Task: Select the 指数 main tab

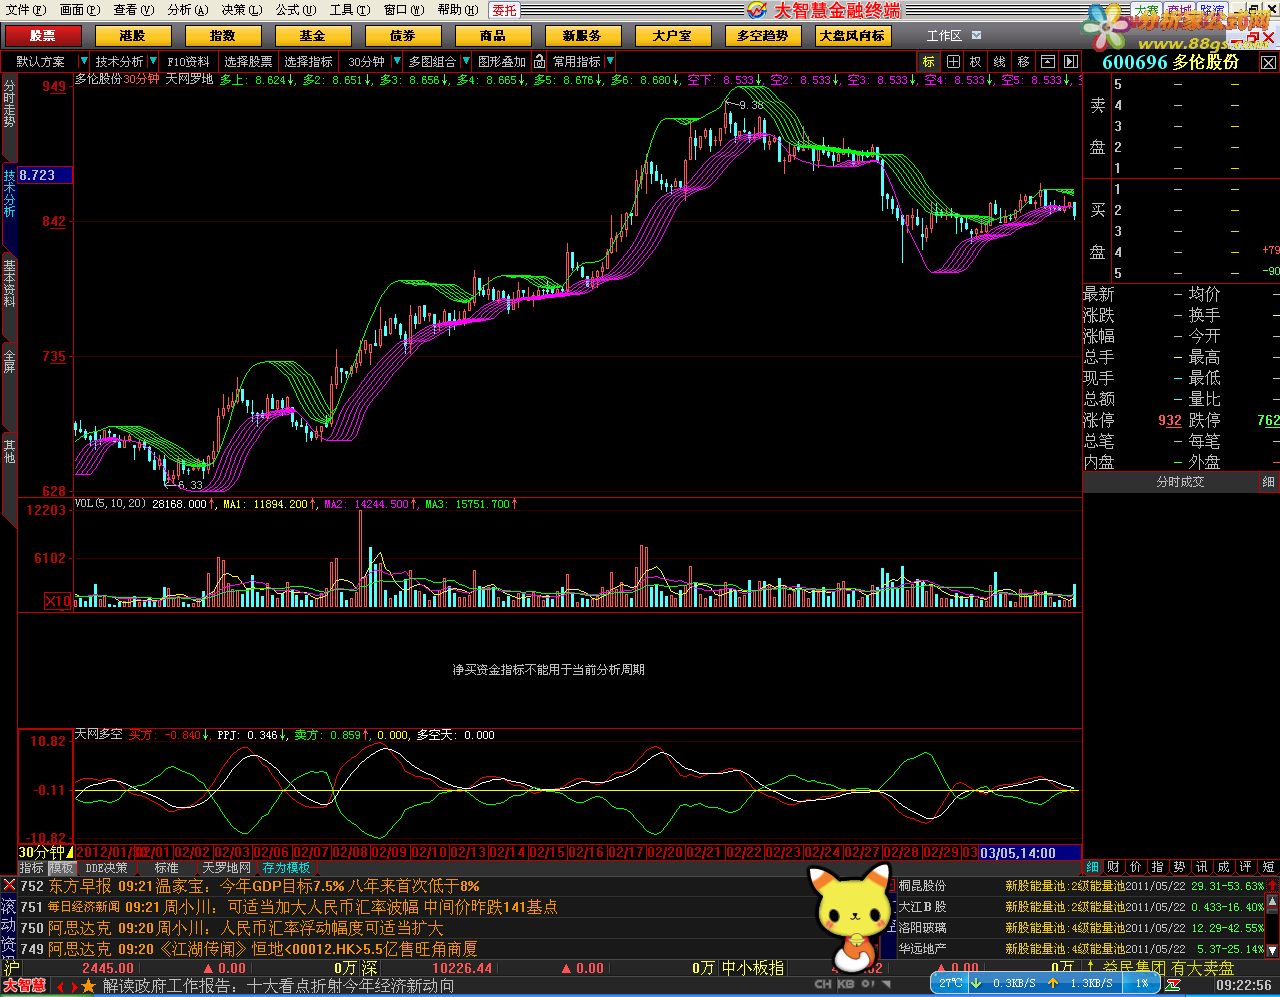Action: [223, 36]
